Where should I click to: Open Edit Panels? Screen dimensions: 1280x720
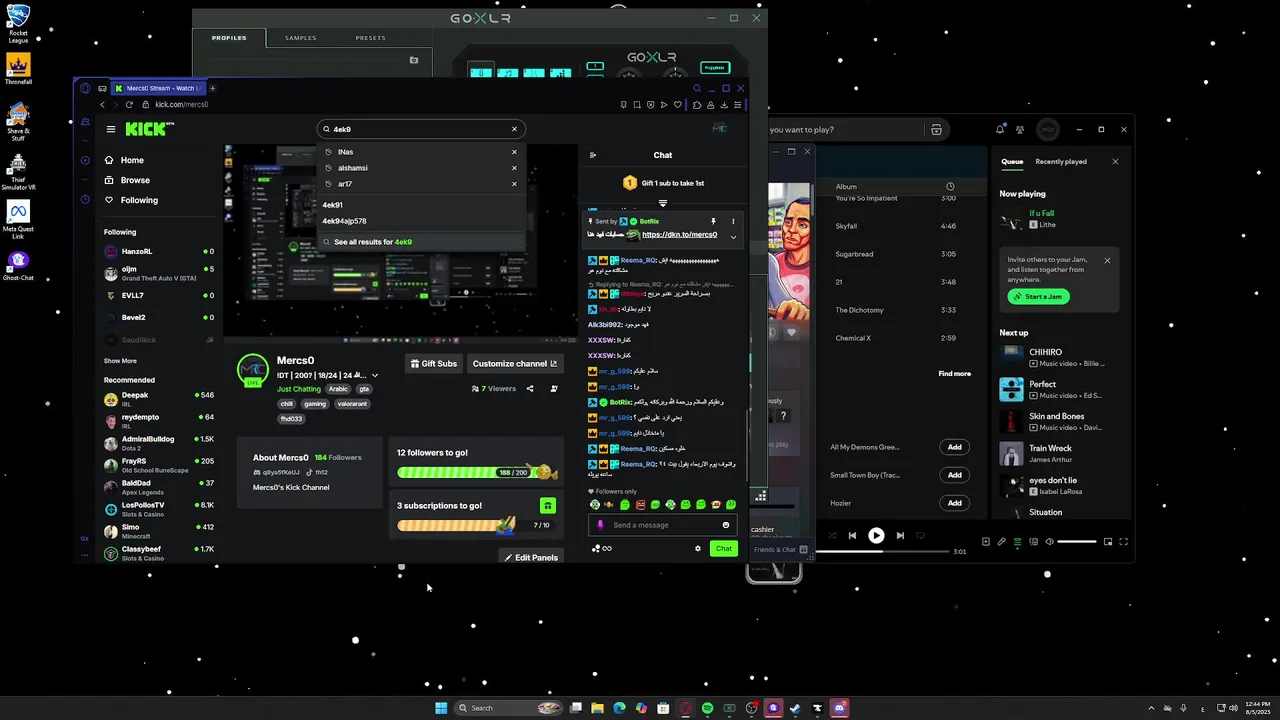coord(531,557)
